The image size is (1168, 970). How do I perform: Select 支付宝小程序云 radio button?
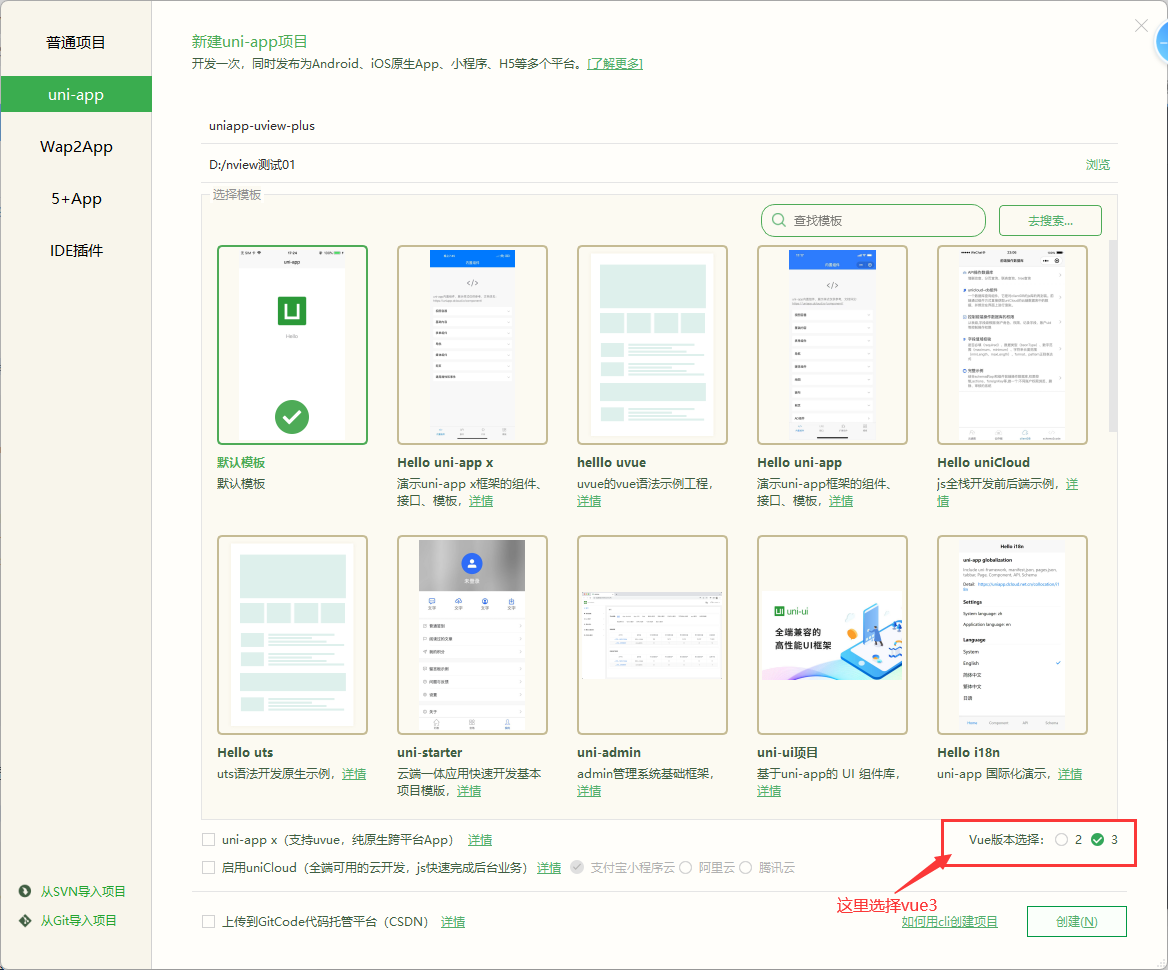point(577,867)
